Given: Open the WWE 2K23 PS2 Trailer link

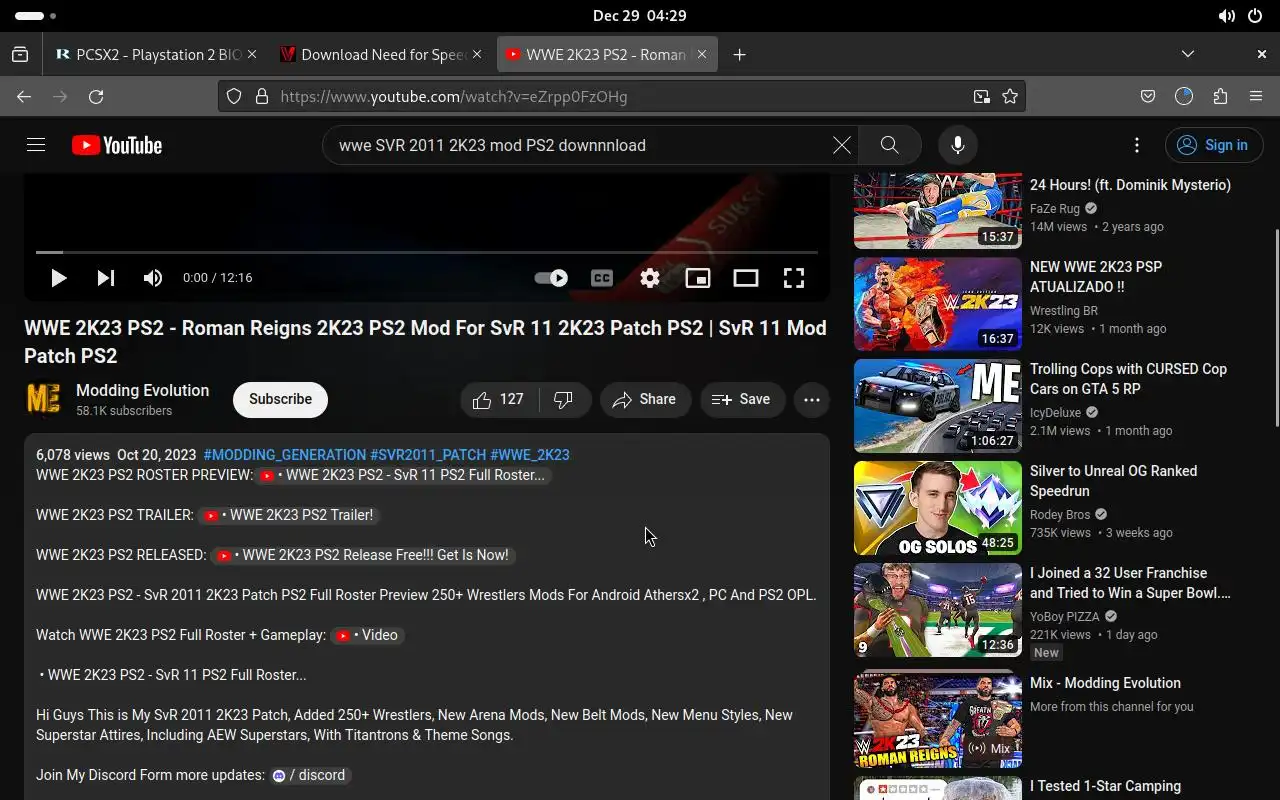Looking at the screenshot, I should [288, 515].
